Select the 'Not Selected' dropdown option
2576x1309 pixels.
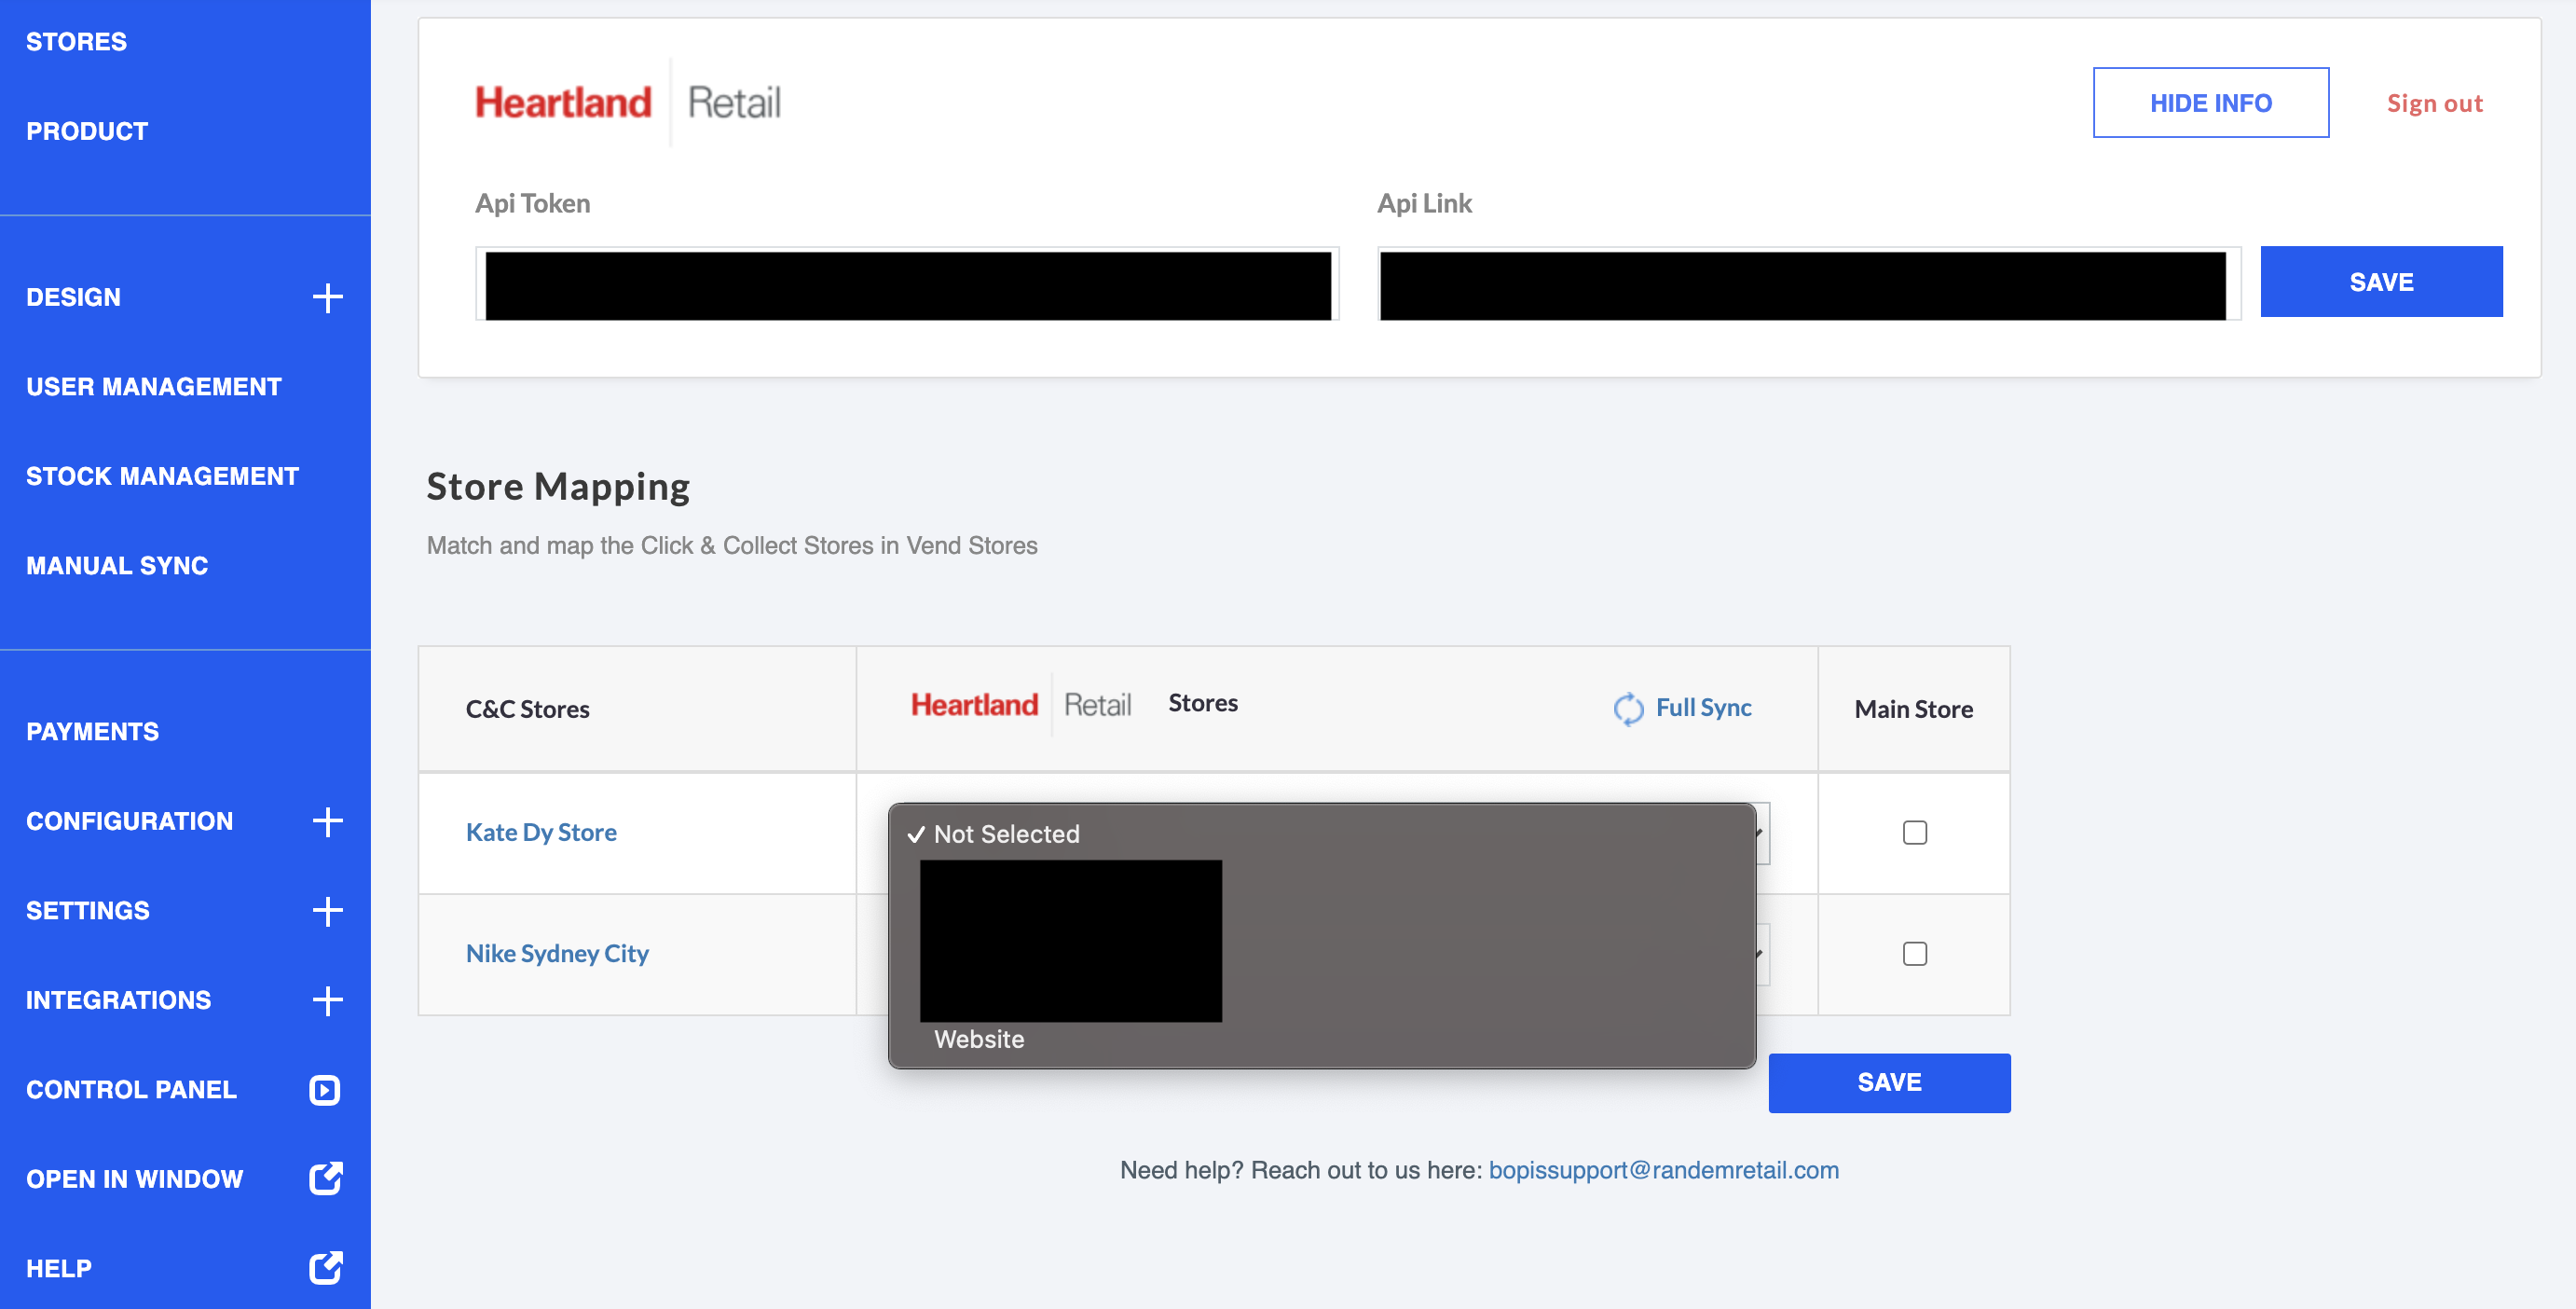point(1006,834)
